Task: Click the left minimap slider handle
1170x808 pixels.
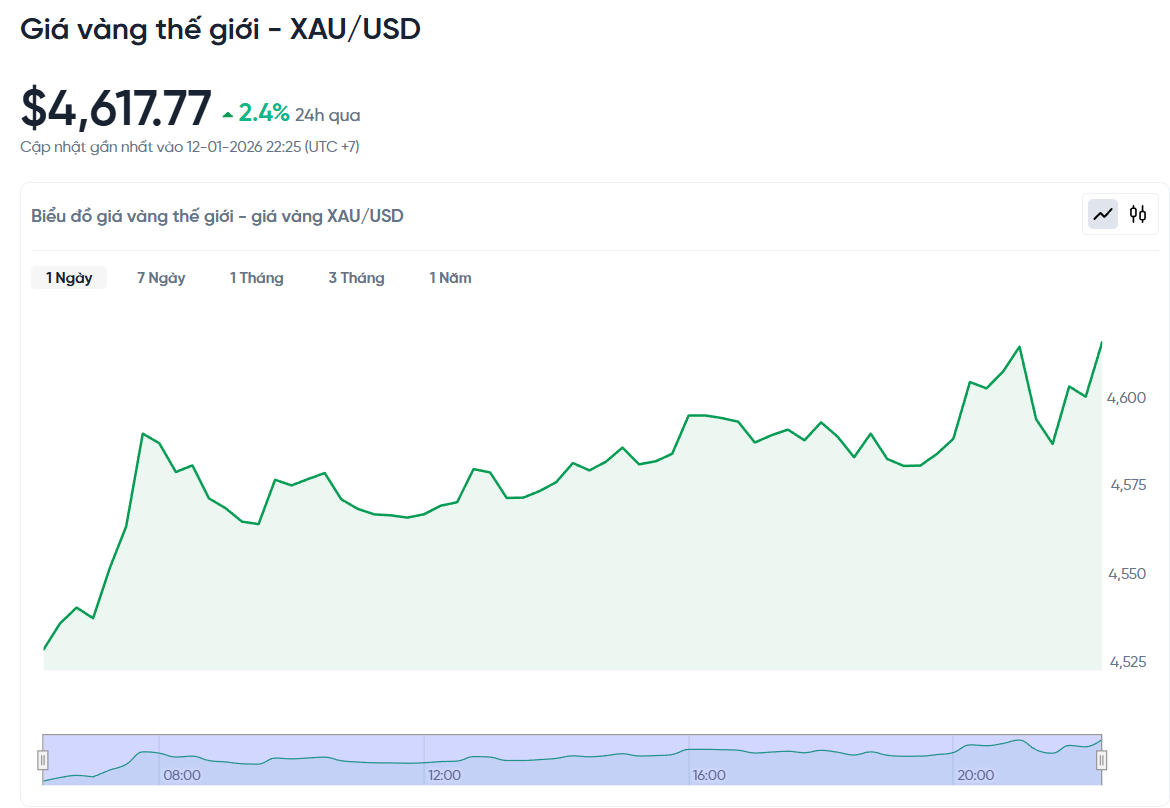Action: point(42,760)
